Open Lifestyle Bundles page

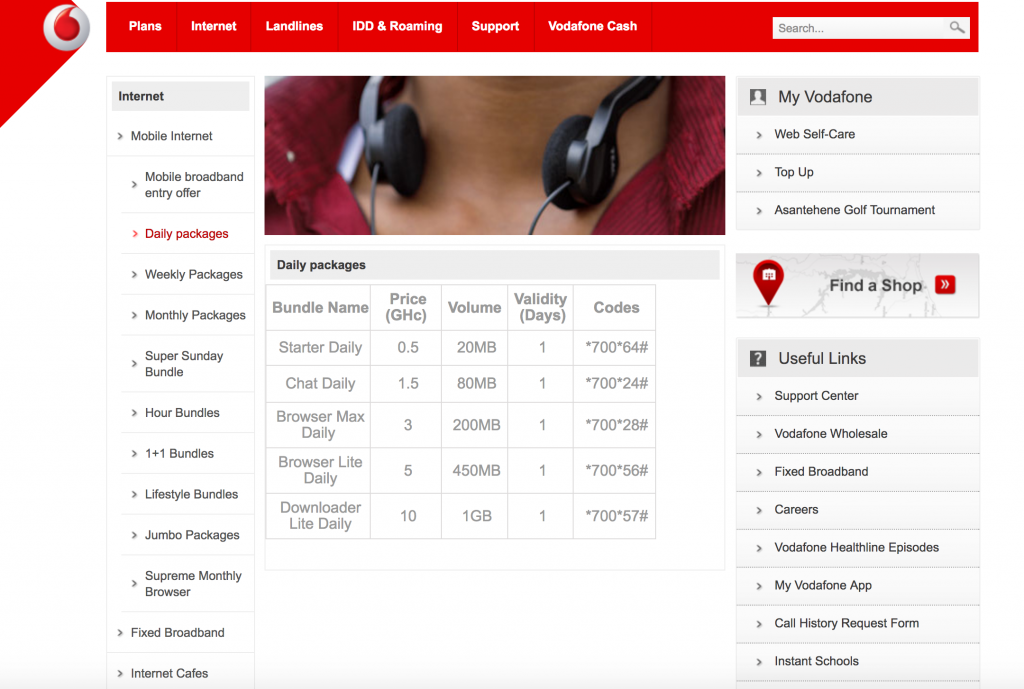[x=191, y=494]
